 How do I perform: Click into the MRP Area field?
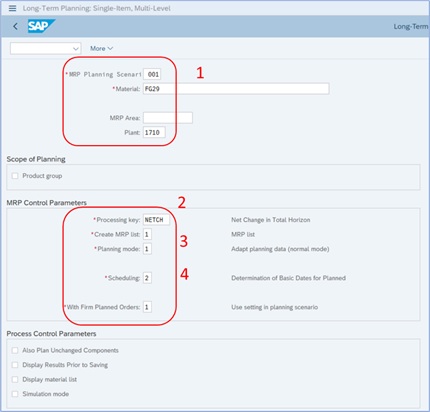(168, 118)
